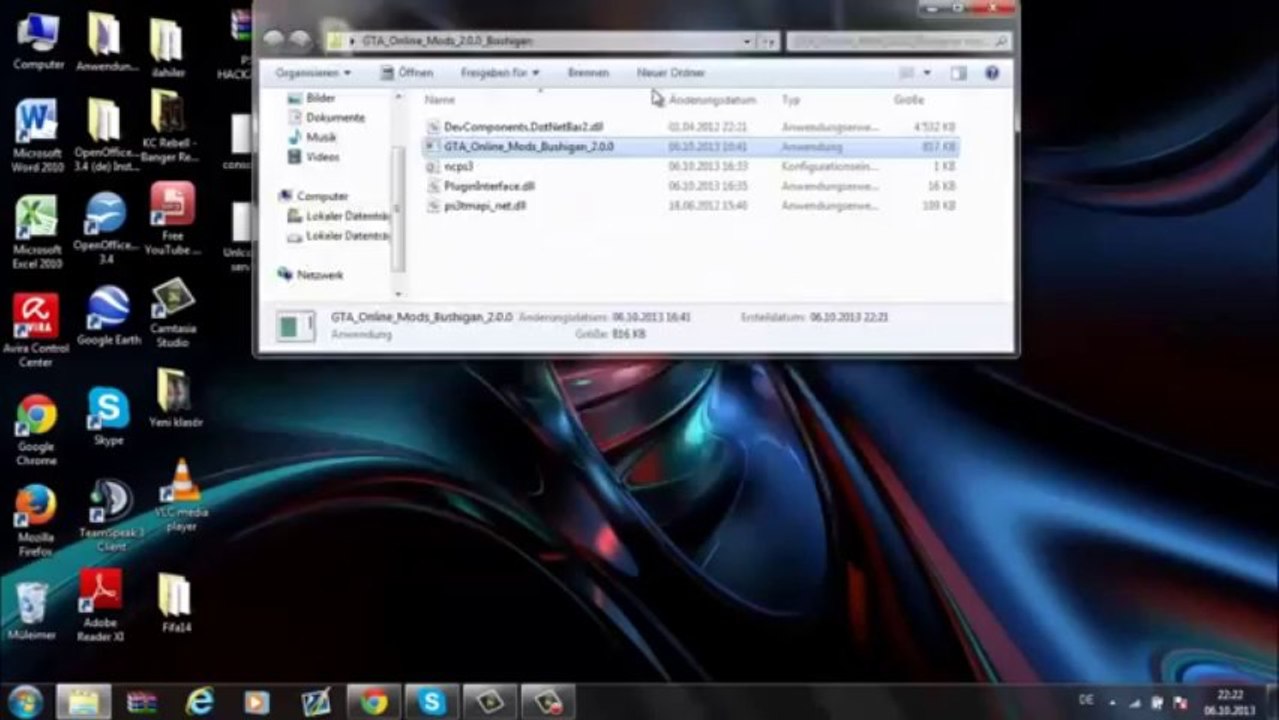Launch Skype desktop shortcut
The width and height of the screenshot is (1279, 720).
[108, 416]
